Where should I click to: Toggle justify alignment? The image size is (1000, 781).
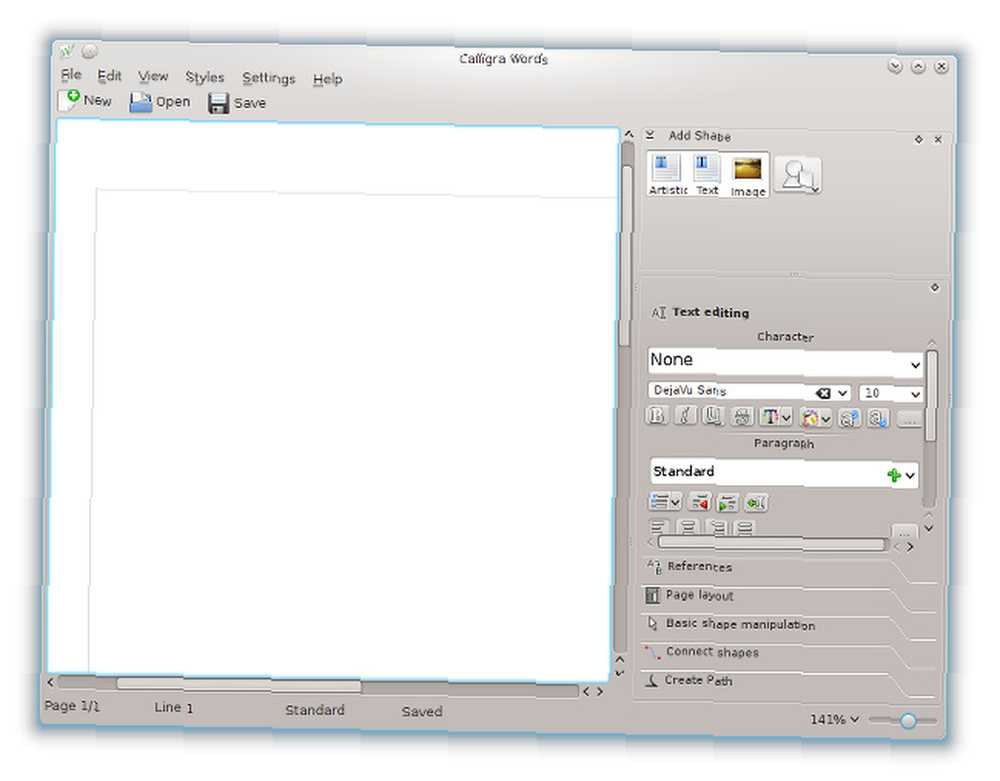pos(744,528)
